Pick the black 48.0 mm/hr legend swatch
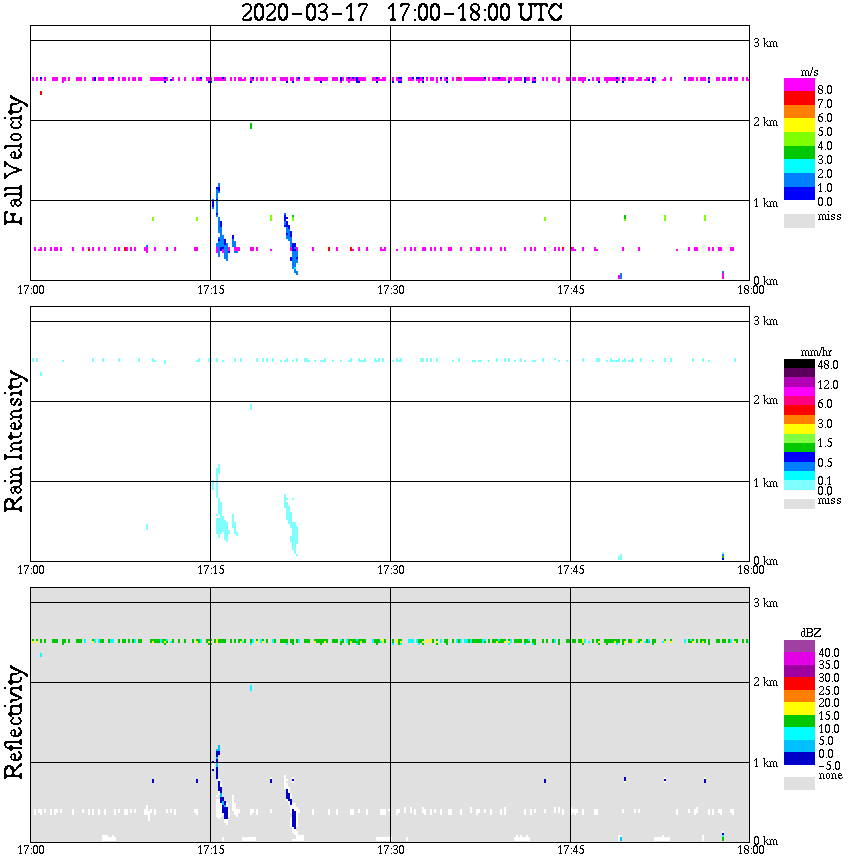The width and height of the screenshot is (850, 868). coord(799,364)
